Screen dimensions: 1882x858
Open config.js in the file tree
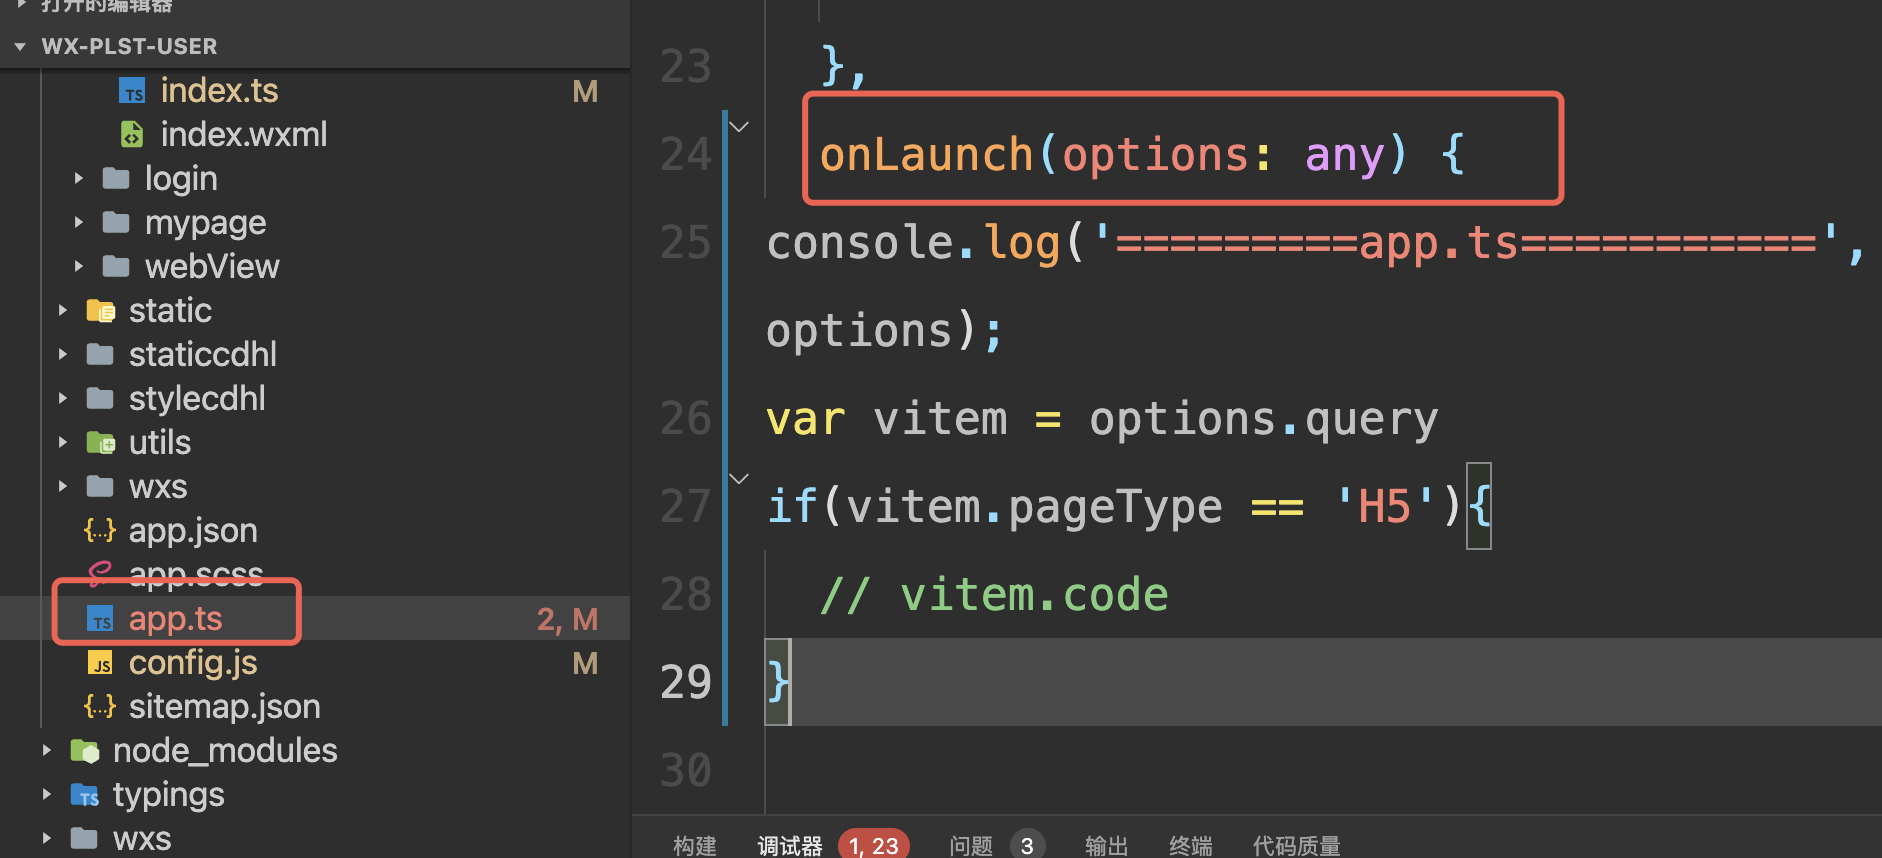193,663
